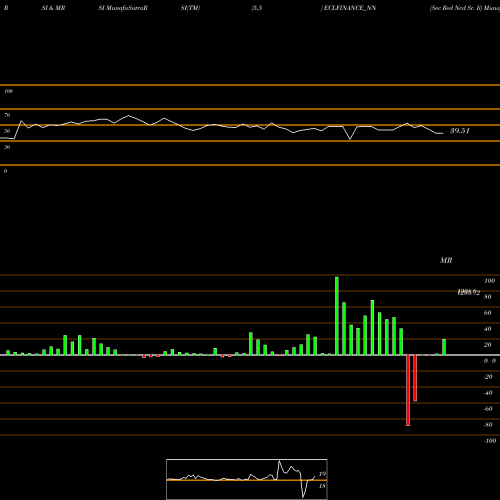Click the 19 label in mini chart
Image resolution: width=500 pixels, height=500 pixels.
(322, 474)
